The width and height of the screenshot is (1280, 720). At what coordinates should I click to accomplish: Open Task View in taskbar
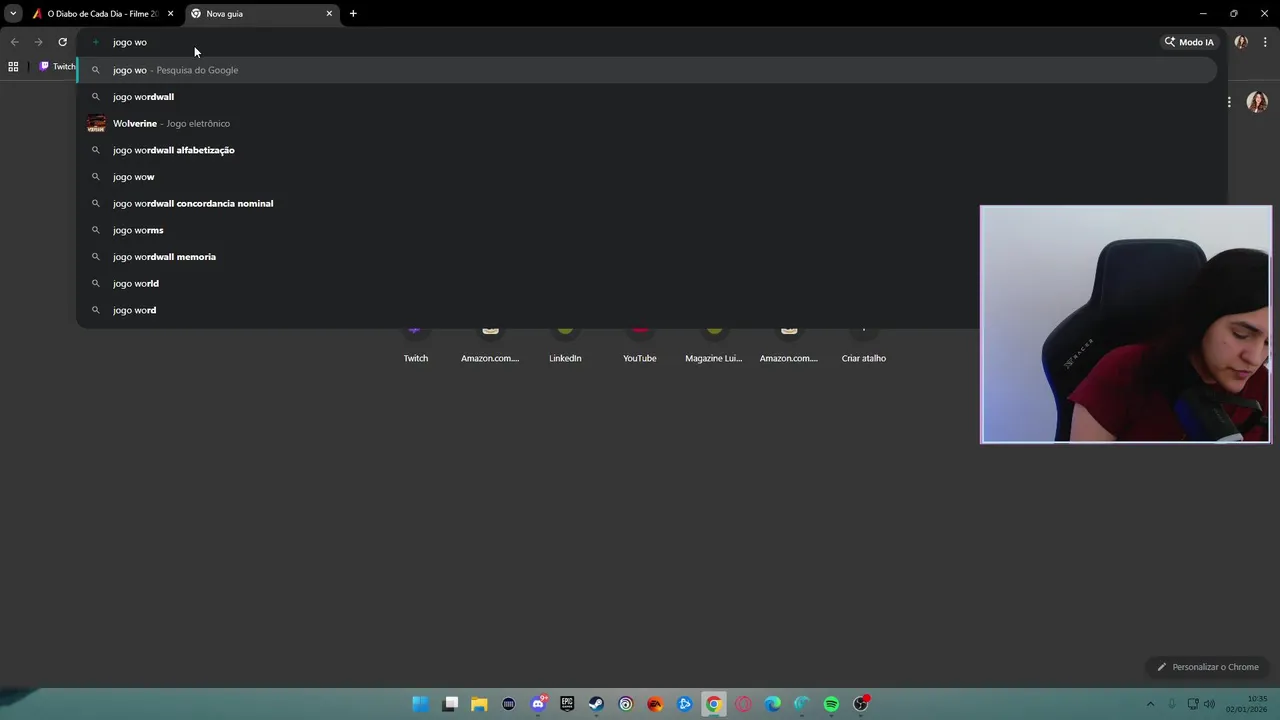[450, 704]
